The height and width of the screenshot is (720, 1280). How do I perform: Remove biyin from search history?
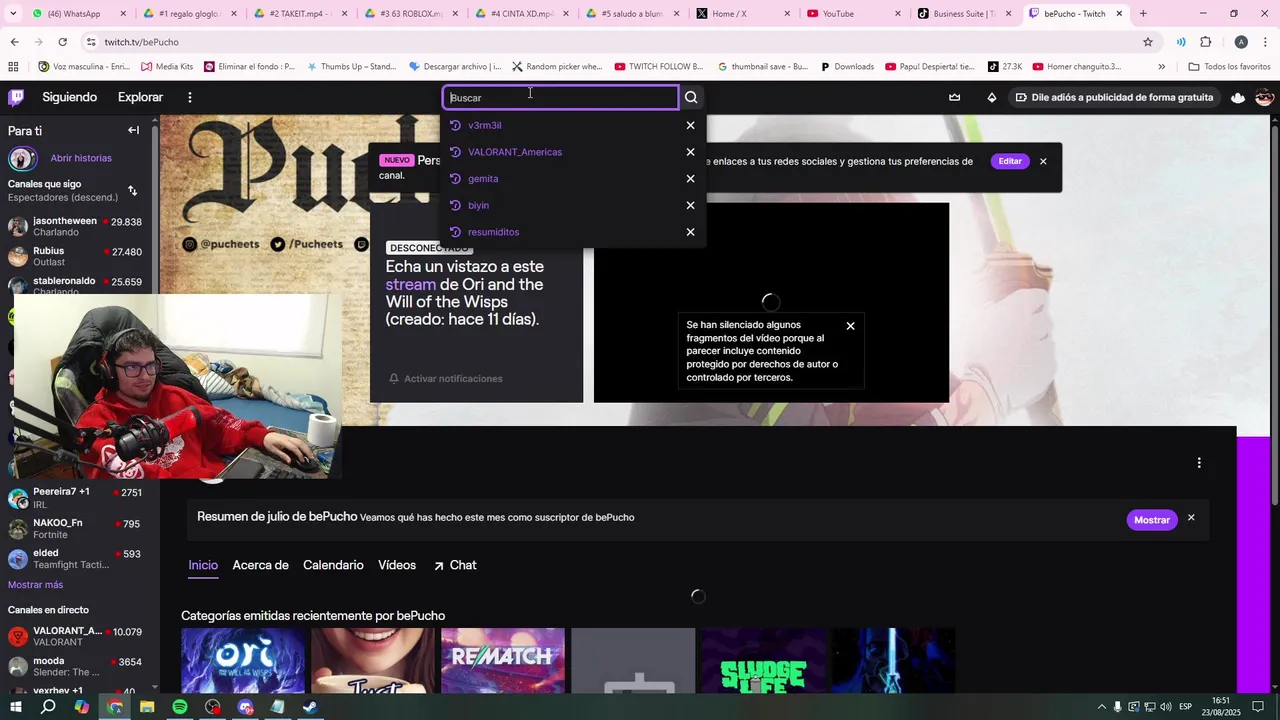click(690, 205)
